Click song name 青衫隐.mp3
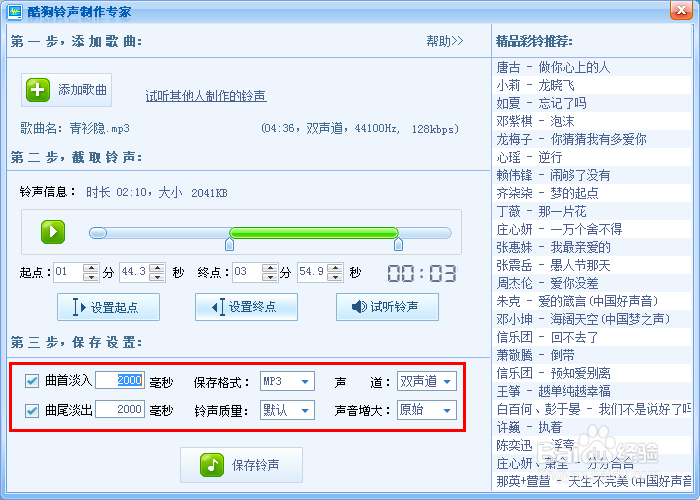This screenshot has width=700, height=500. [100, 129]
